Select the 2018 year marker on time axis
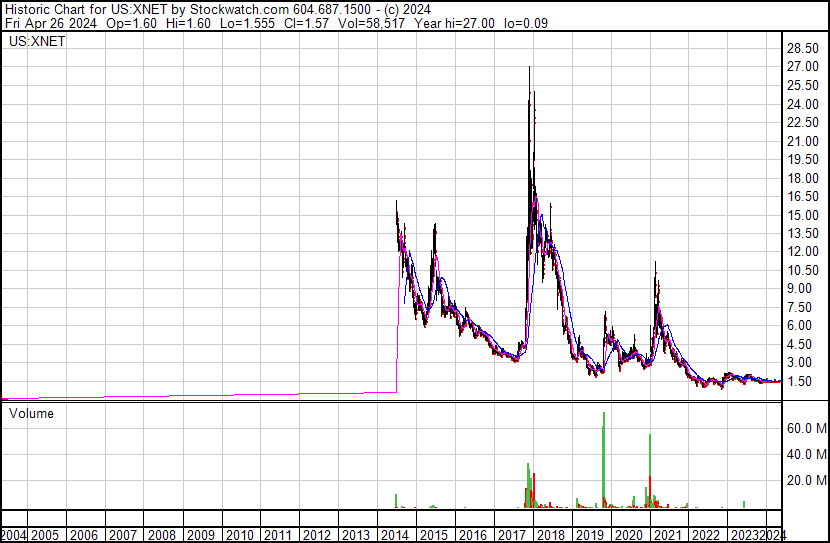830x543 pixels. pos(550,534)
